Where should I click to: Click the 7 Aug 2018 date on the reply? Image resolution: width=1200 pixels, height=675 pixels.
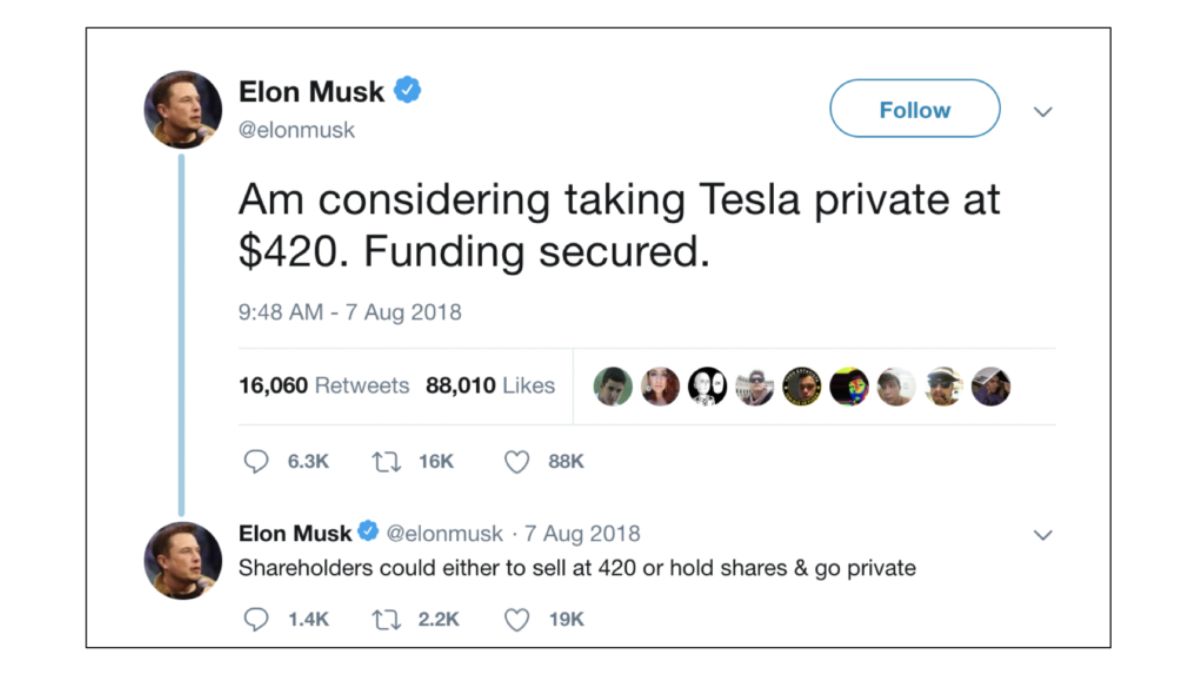coord(582,534)
